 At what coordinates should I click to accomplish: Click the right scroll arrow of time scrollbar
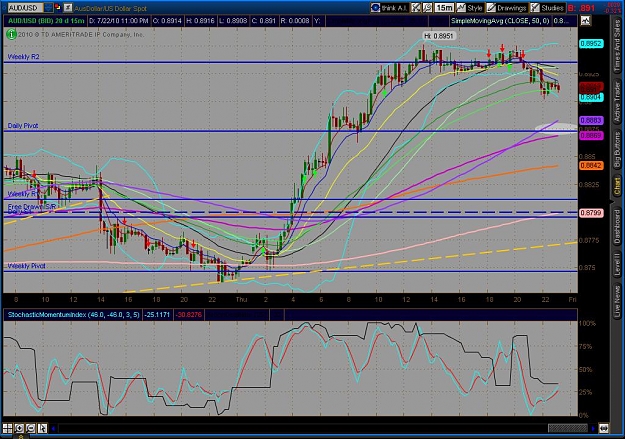point(593,429)
